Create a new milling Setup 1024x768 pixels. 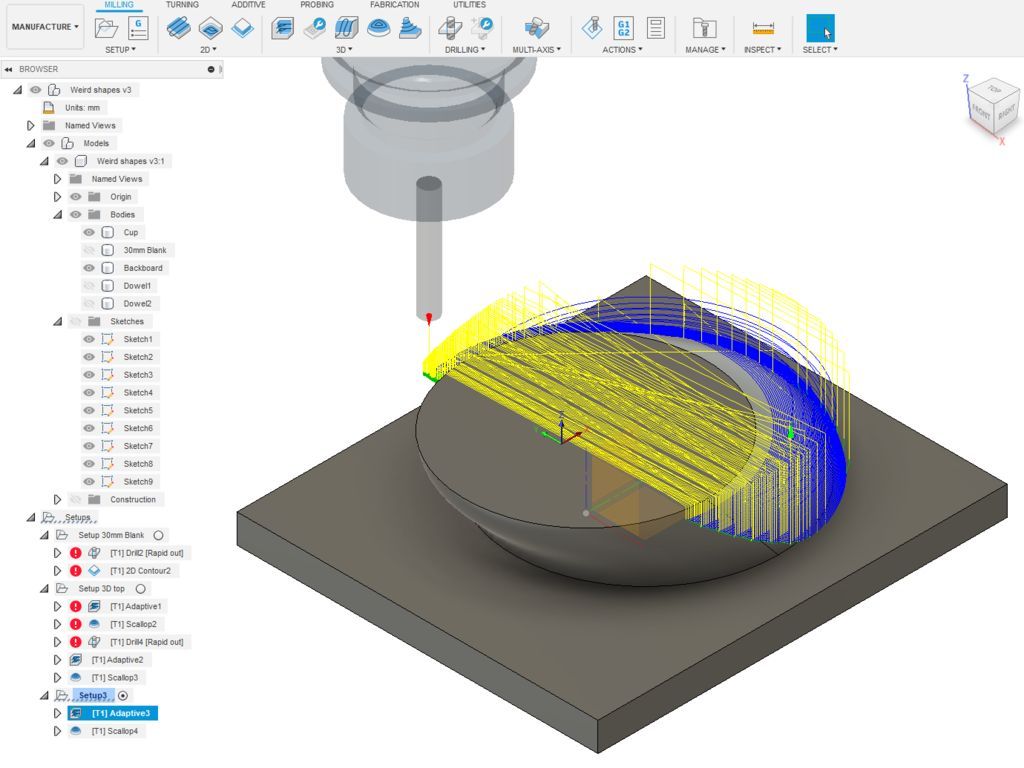pyautogui.click(x=108, y=27)
